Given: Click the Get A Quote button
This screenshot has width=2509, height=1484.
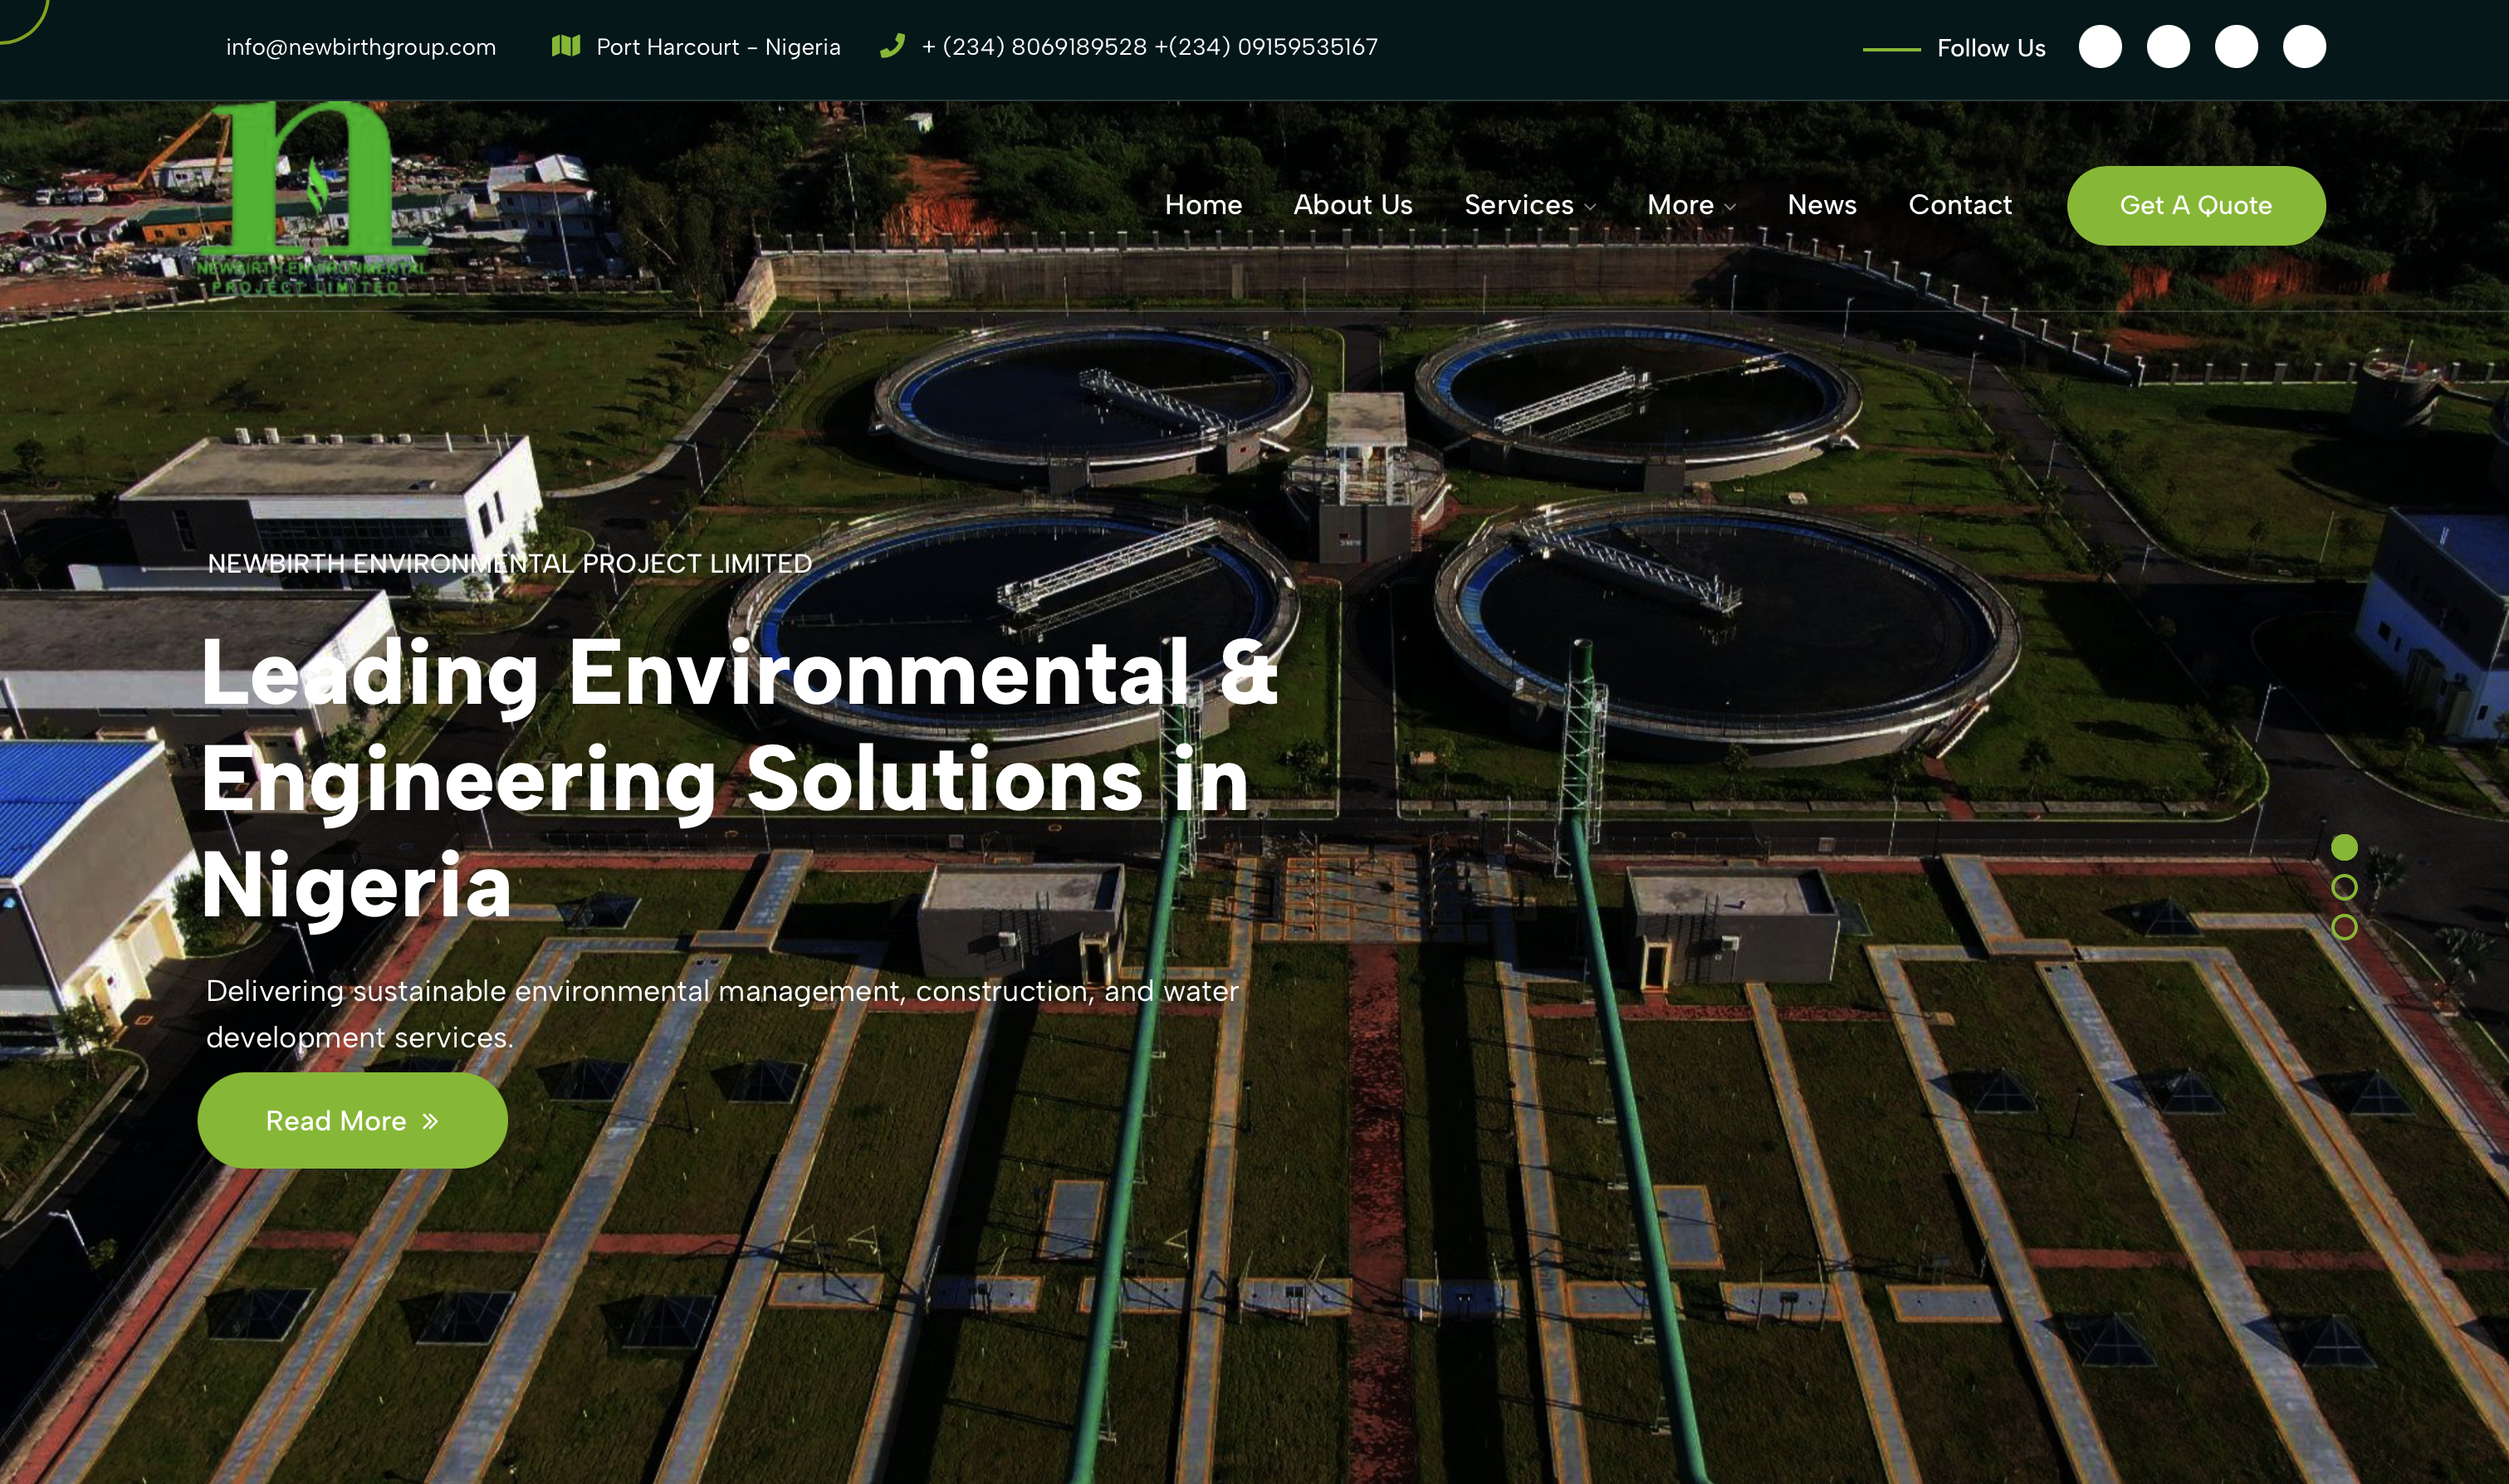Looking at the screenshot, I should 2196,205.
